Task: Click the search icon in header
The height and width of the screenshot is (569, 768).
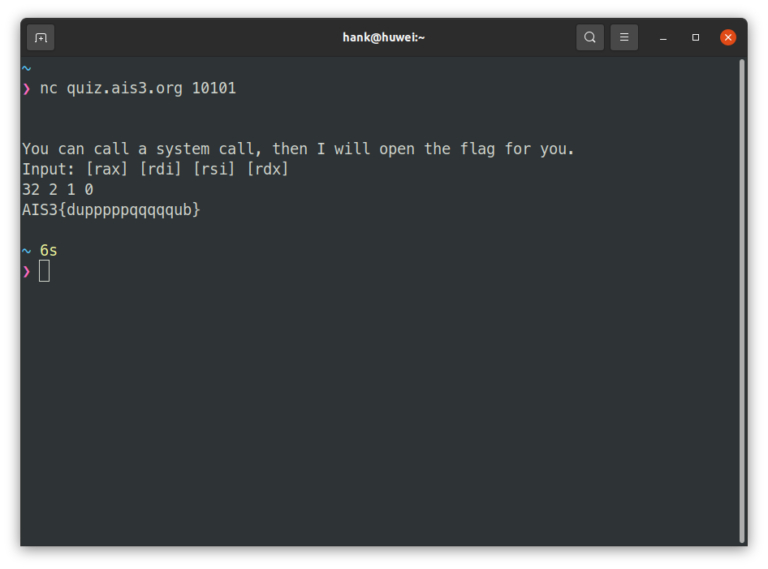Action: point(590,38)
